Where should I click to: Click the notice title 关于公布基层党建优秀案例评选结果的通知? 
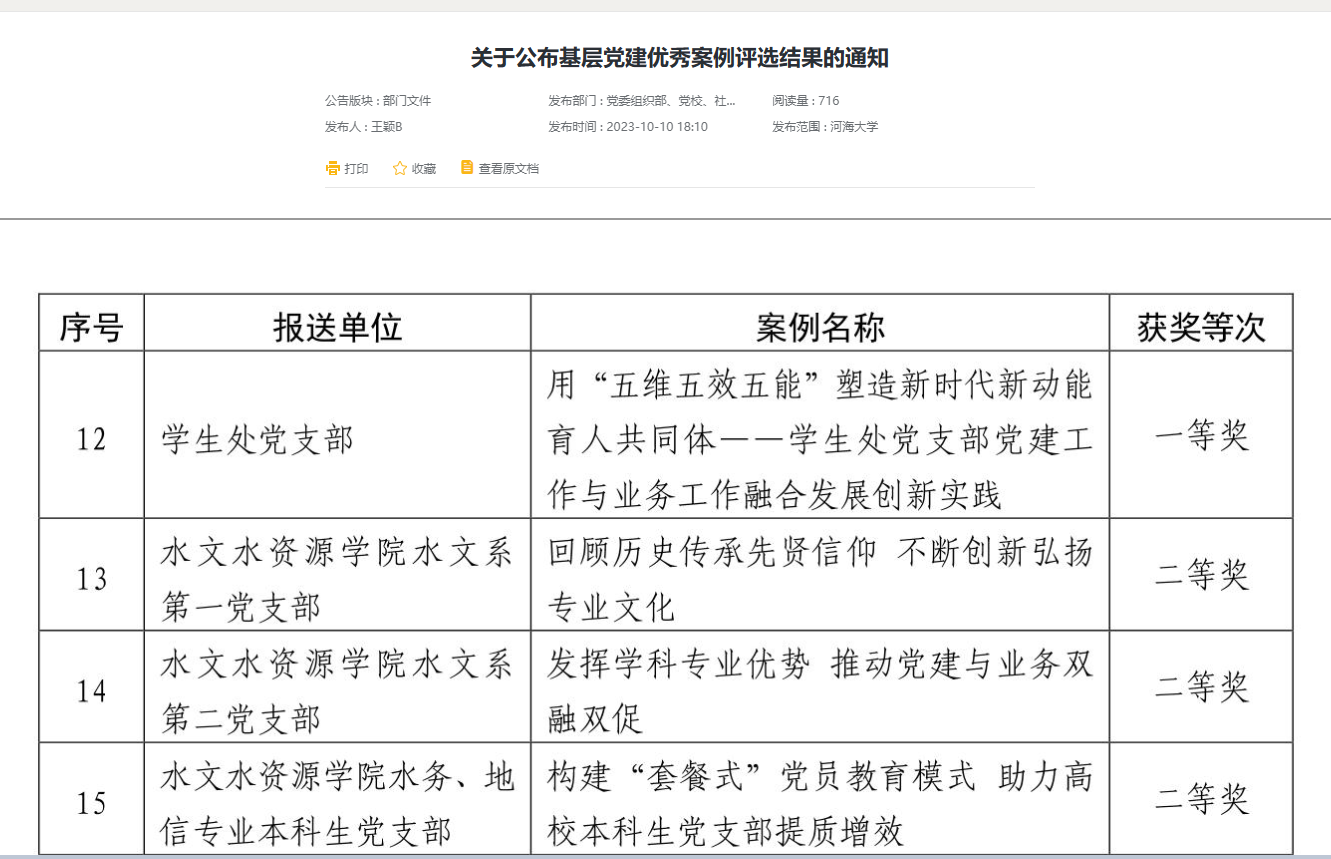(680, 58)
